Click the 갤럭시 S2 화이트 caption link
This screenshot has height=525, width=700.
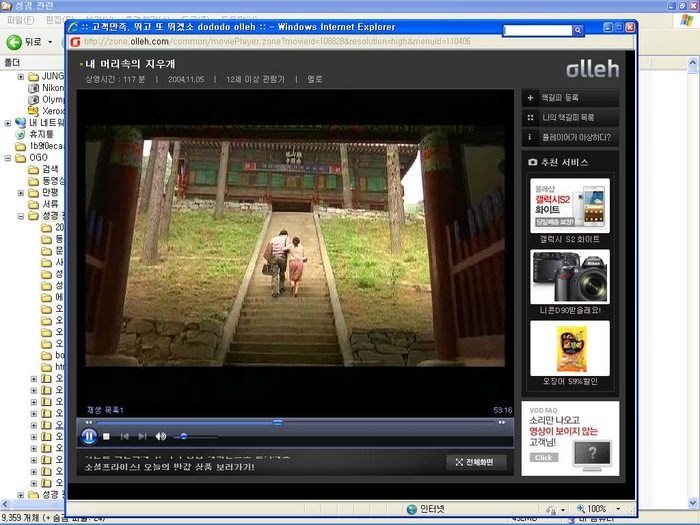570,239
